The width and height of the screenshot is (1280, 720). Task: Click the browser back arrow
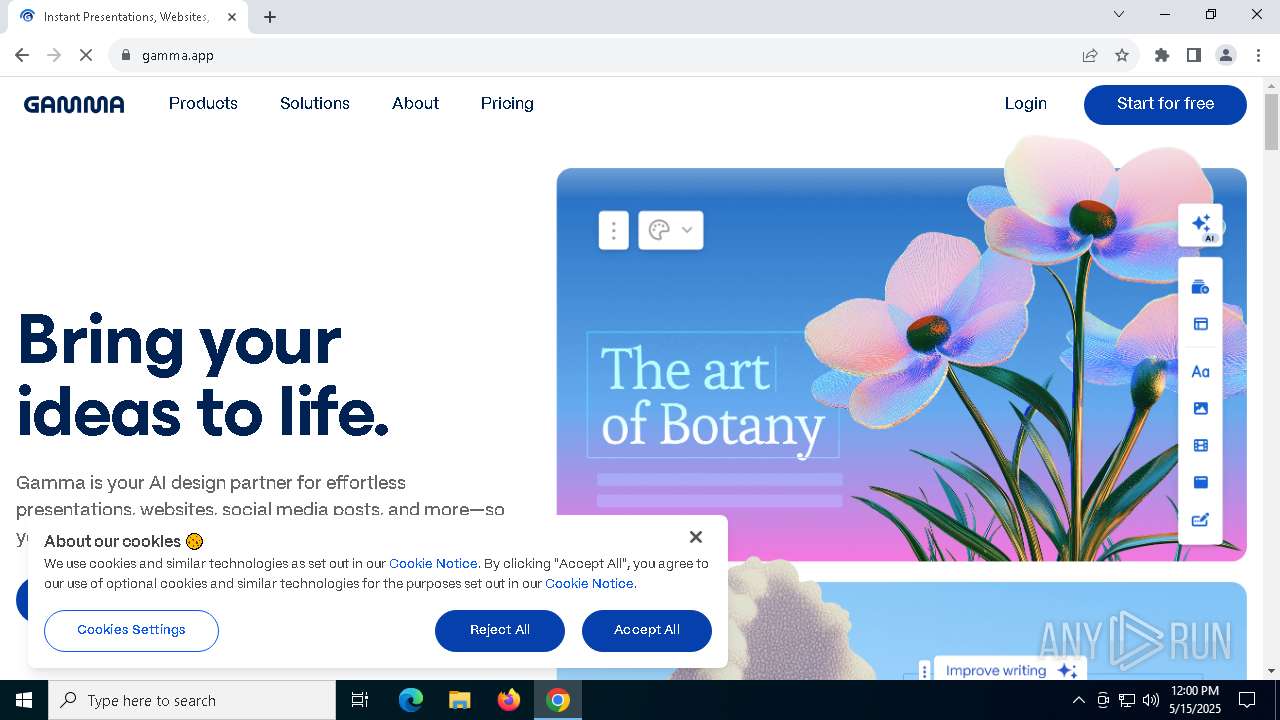[22, 56]
